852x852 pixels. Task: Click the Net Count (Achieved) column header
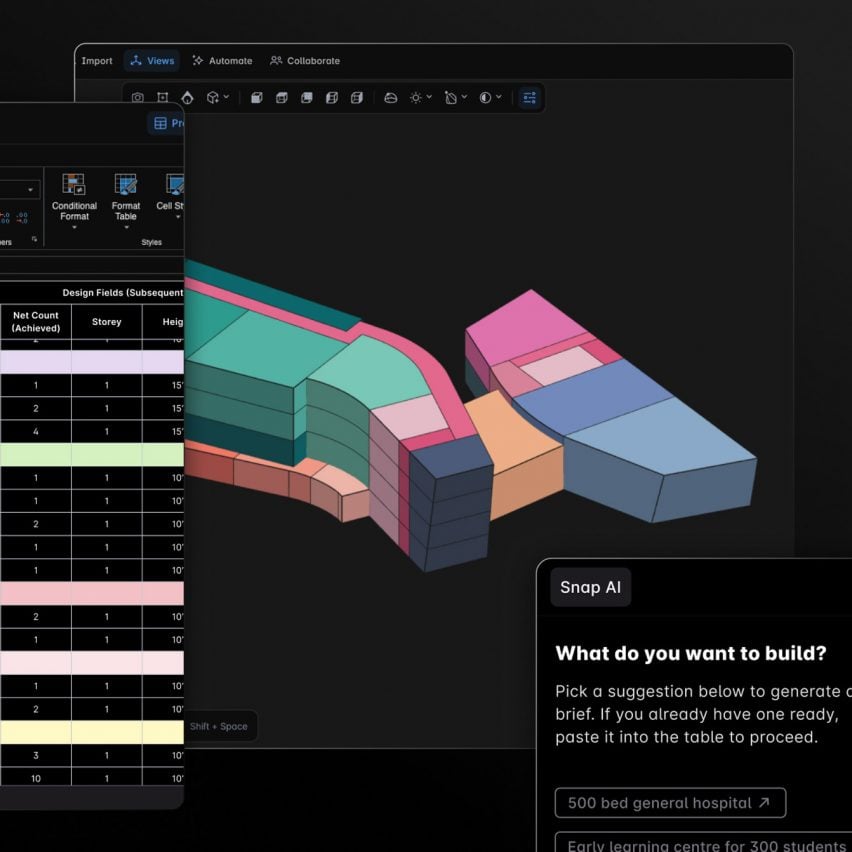[36, 322]
